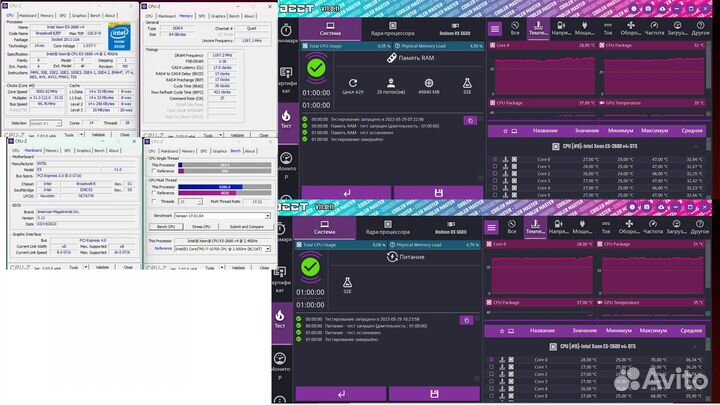Image resolution: width=720 pixels, height=405 pixels.
Task: Click Submit and Compare button
Action: (x=247, y=227)
